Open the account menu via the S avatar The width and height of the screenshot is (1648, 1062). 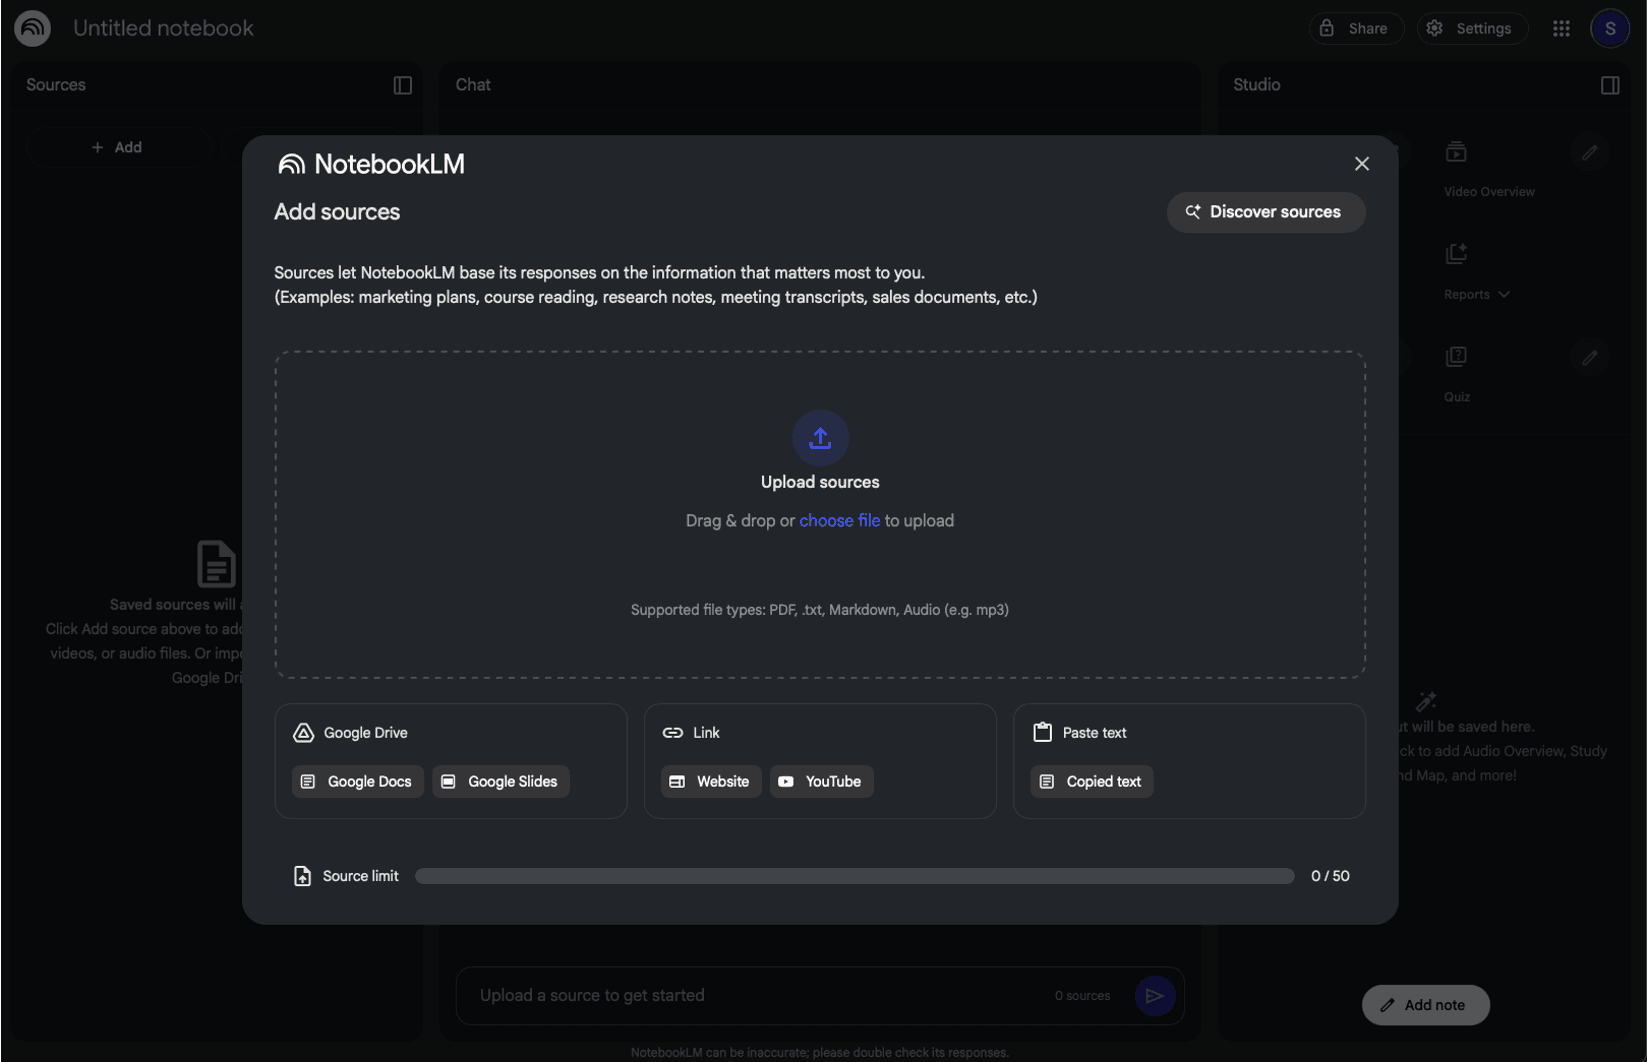(x=1609, y=28)
